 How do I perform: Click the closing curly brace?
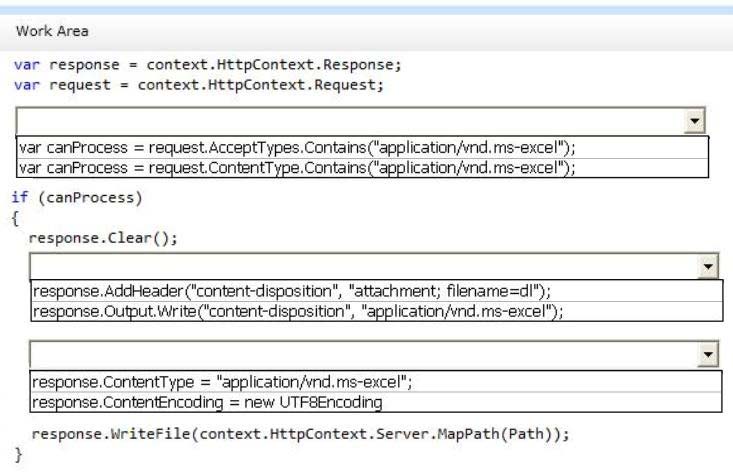[18, 454]
